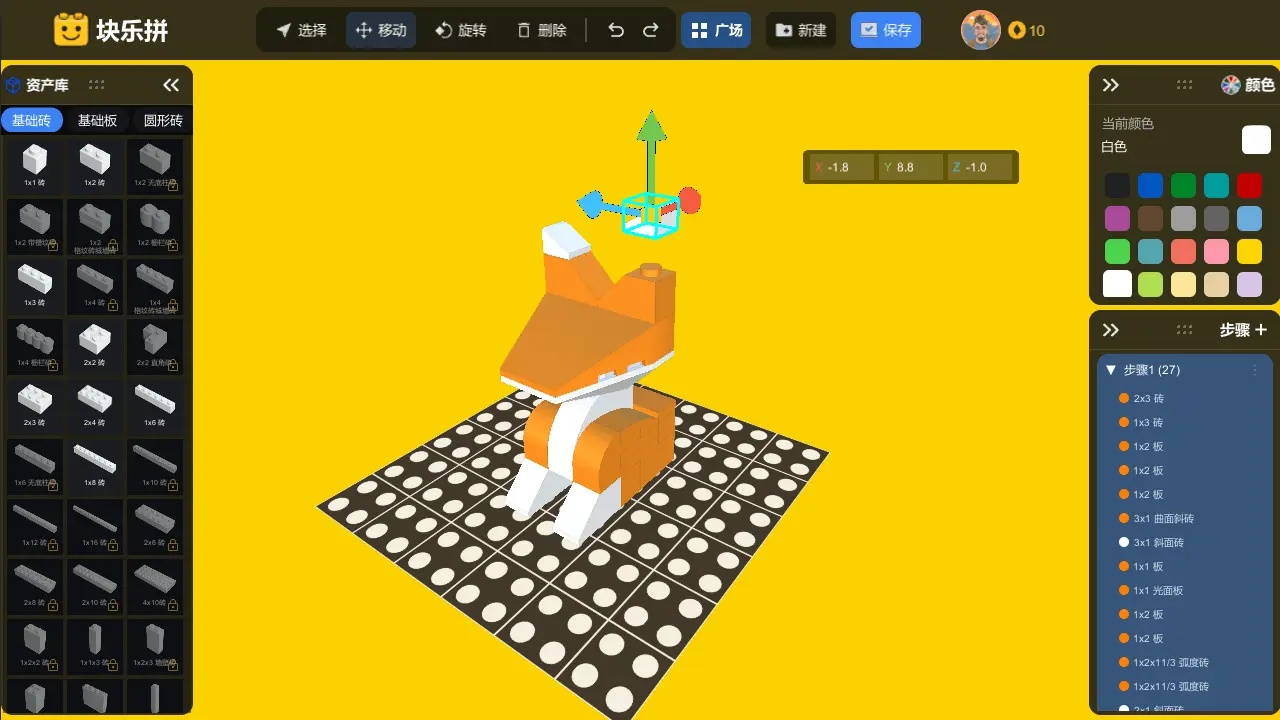1280x720 pixels.
Task: Choose the 旋转 (rotate) tool
Action: [461, 30]
